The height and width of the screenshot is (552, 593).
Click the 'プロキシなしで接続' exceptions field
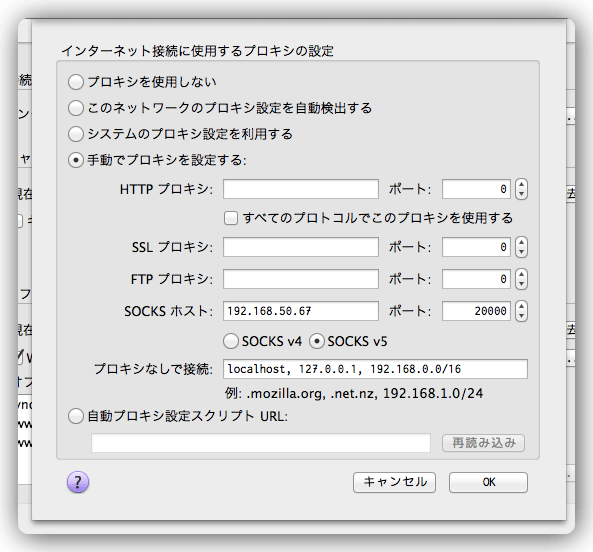pyautogui.click(x=375, y=369)
